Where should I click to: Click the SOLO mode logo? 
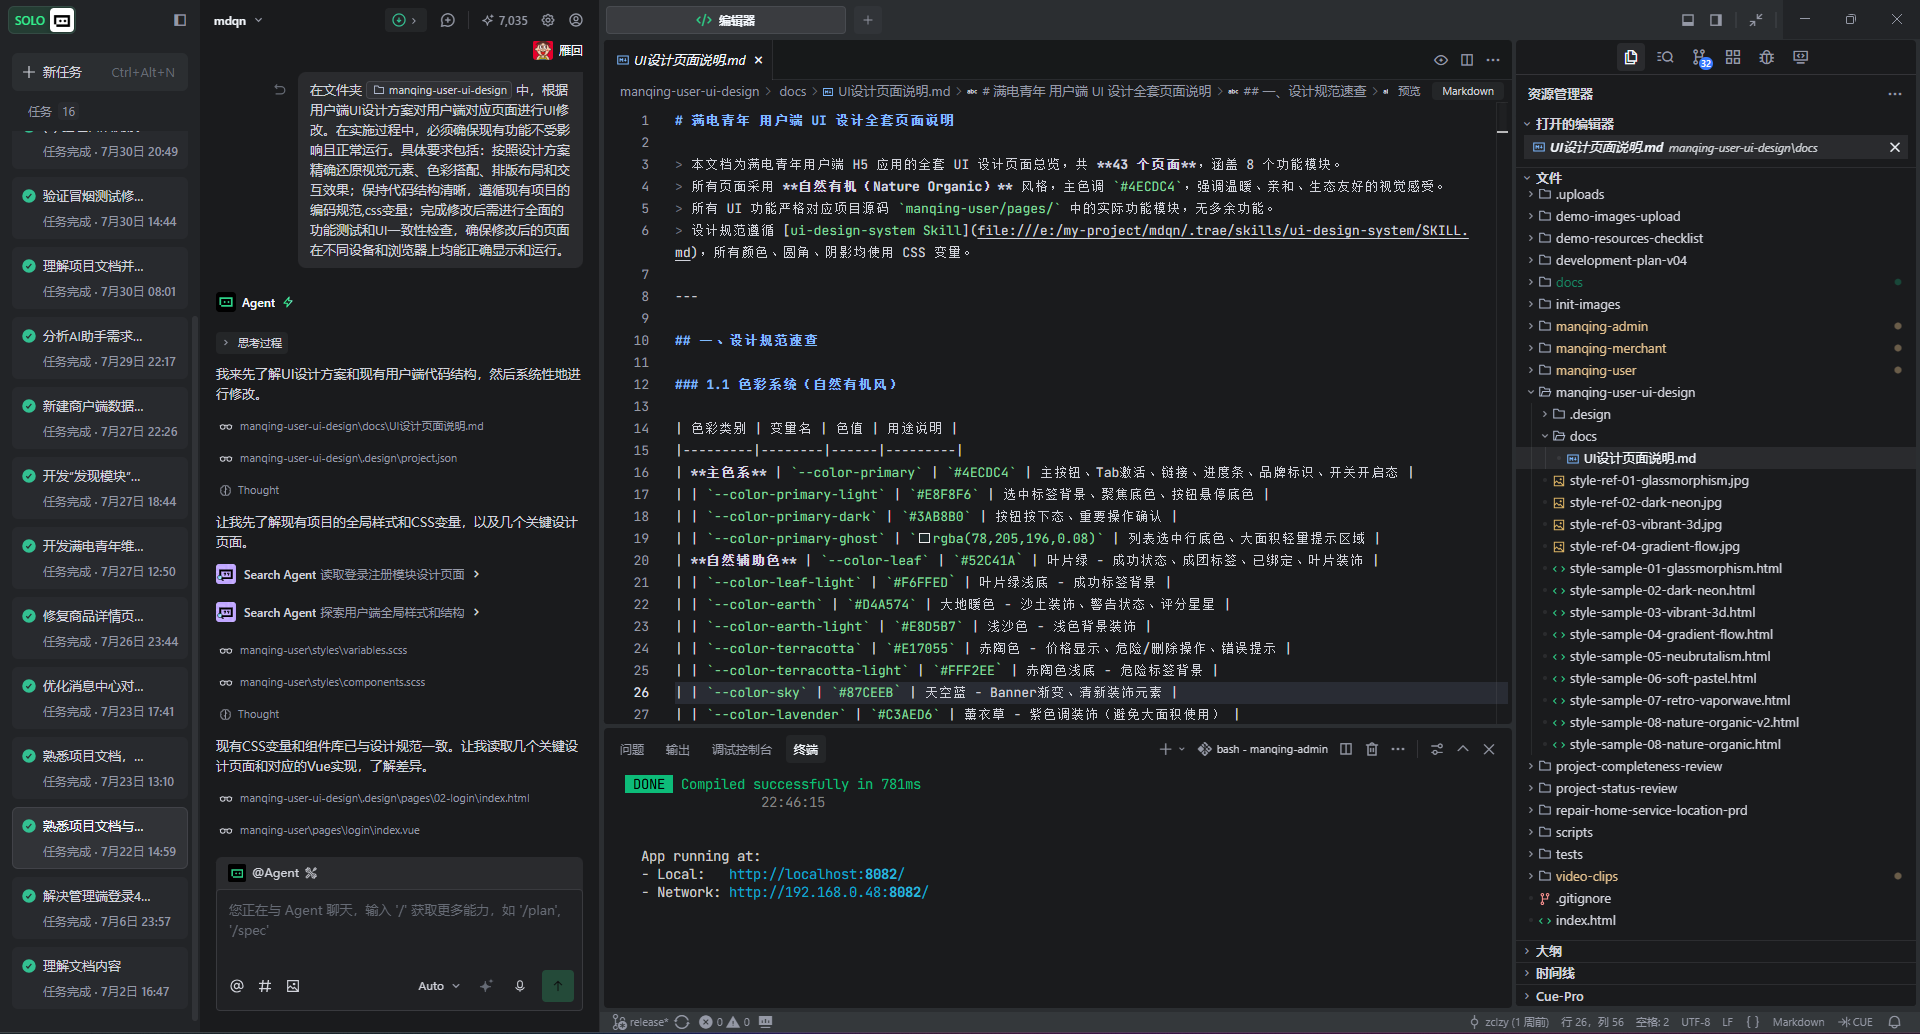tap(42, 20)
